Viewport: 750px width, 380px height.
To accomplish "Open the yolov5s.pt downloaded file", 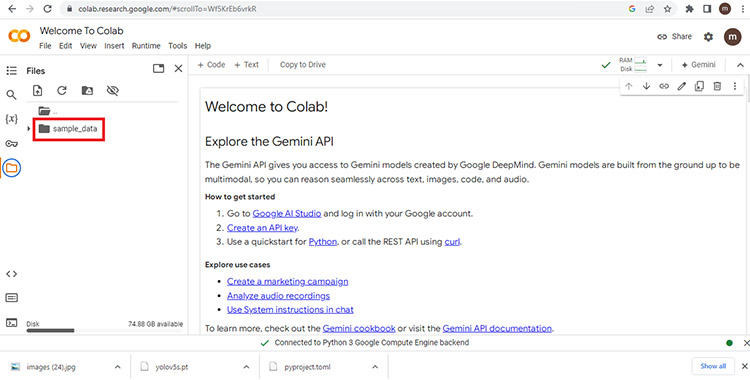I will coord(172,367).
